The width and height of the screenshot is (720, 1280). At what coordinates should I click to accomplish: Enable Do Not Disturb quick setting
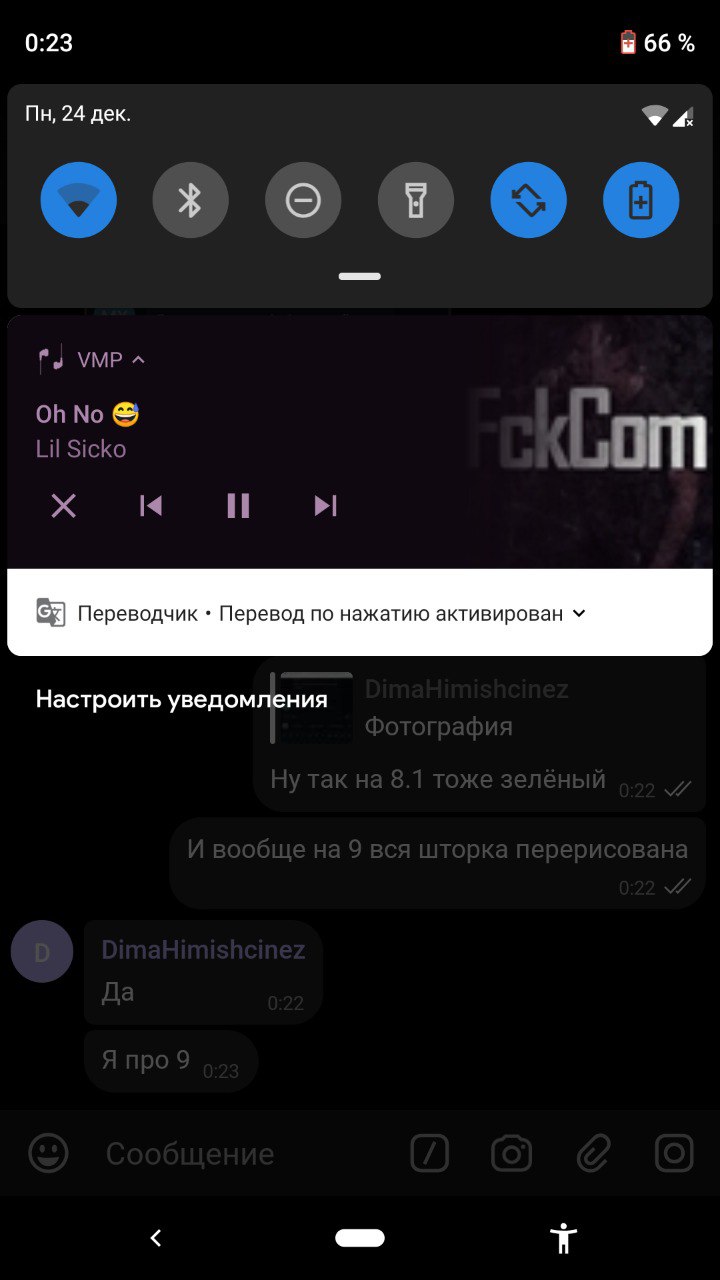point(303,200)
